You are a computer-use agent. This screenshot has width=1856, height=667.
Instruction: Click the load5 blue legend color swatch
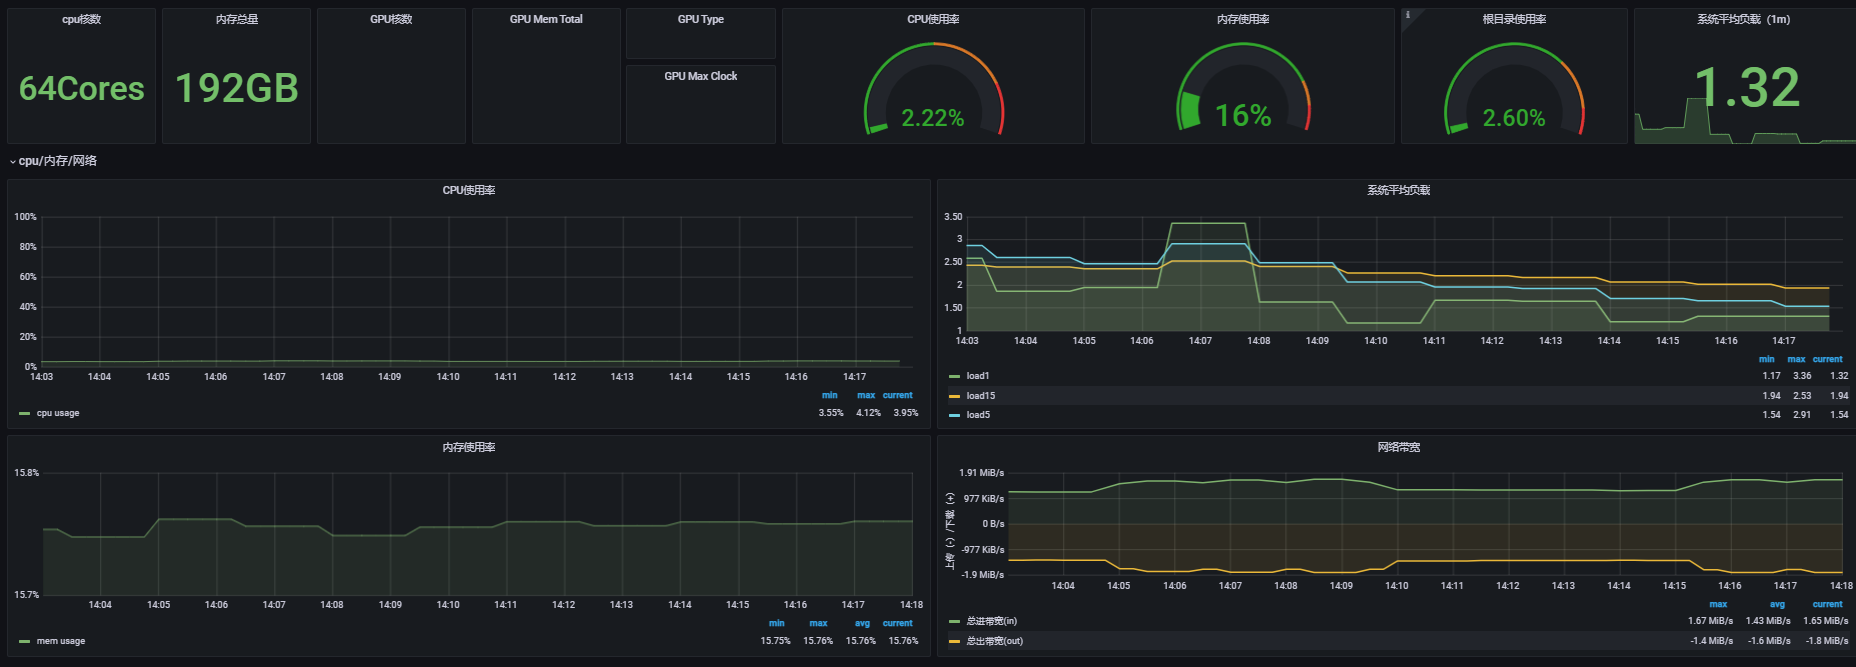pos(954,415)
